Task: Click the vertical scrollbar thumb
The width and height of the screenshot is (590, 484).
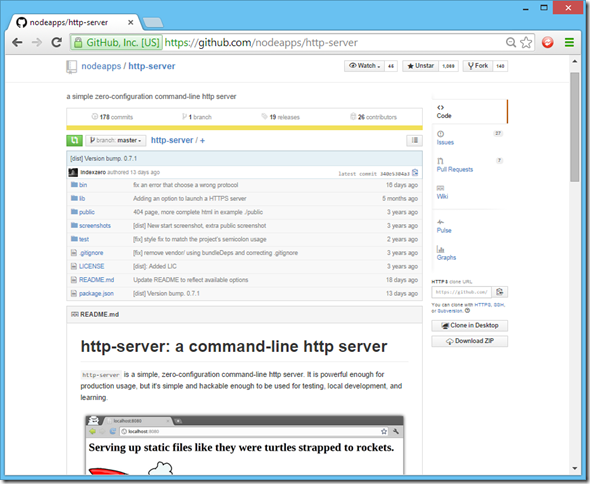Action: click(574, 127)
